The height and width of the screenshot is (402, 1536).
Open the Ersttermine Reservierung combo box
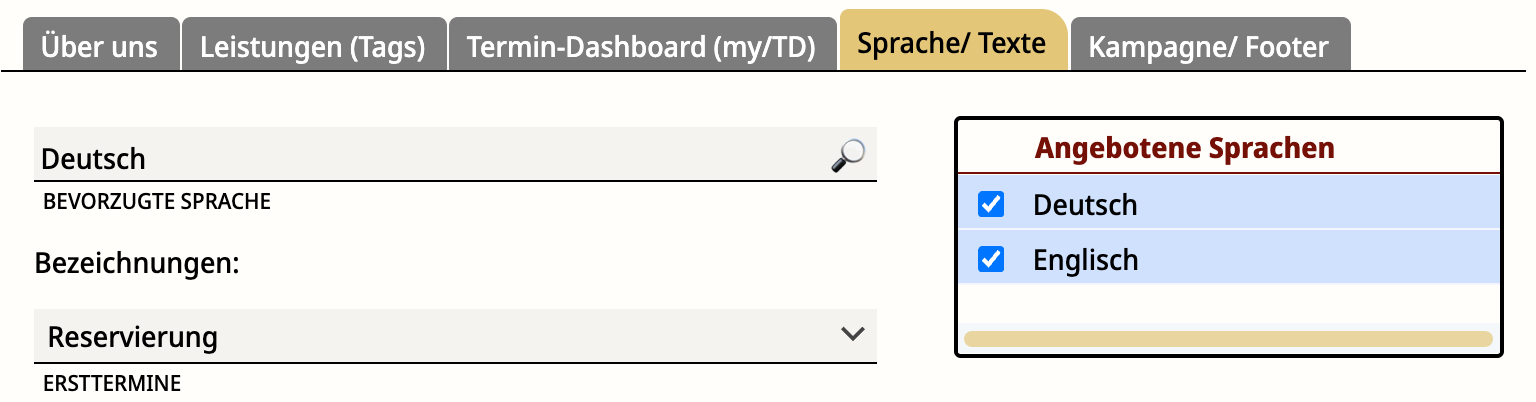pos(455,336)
